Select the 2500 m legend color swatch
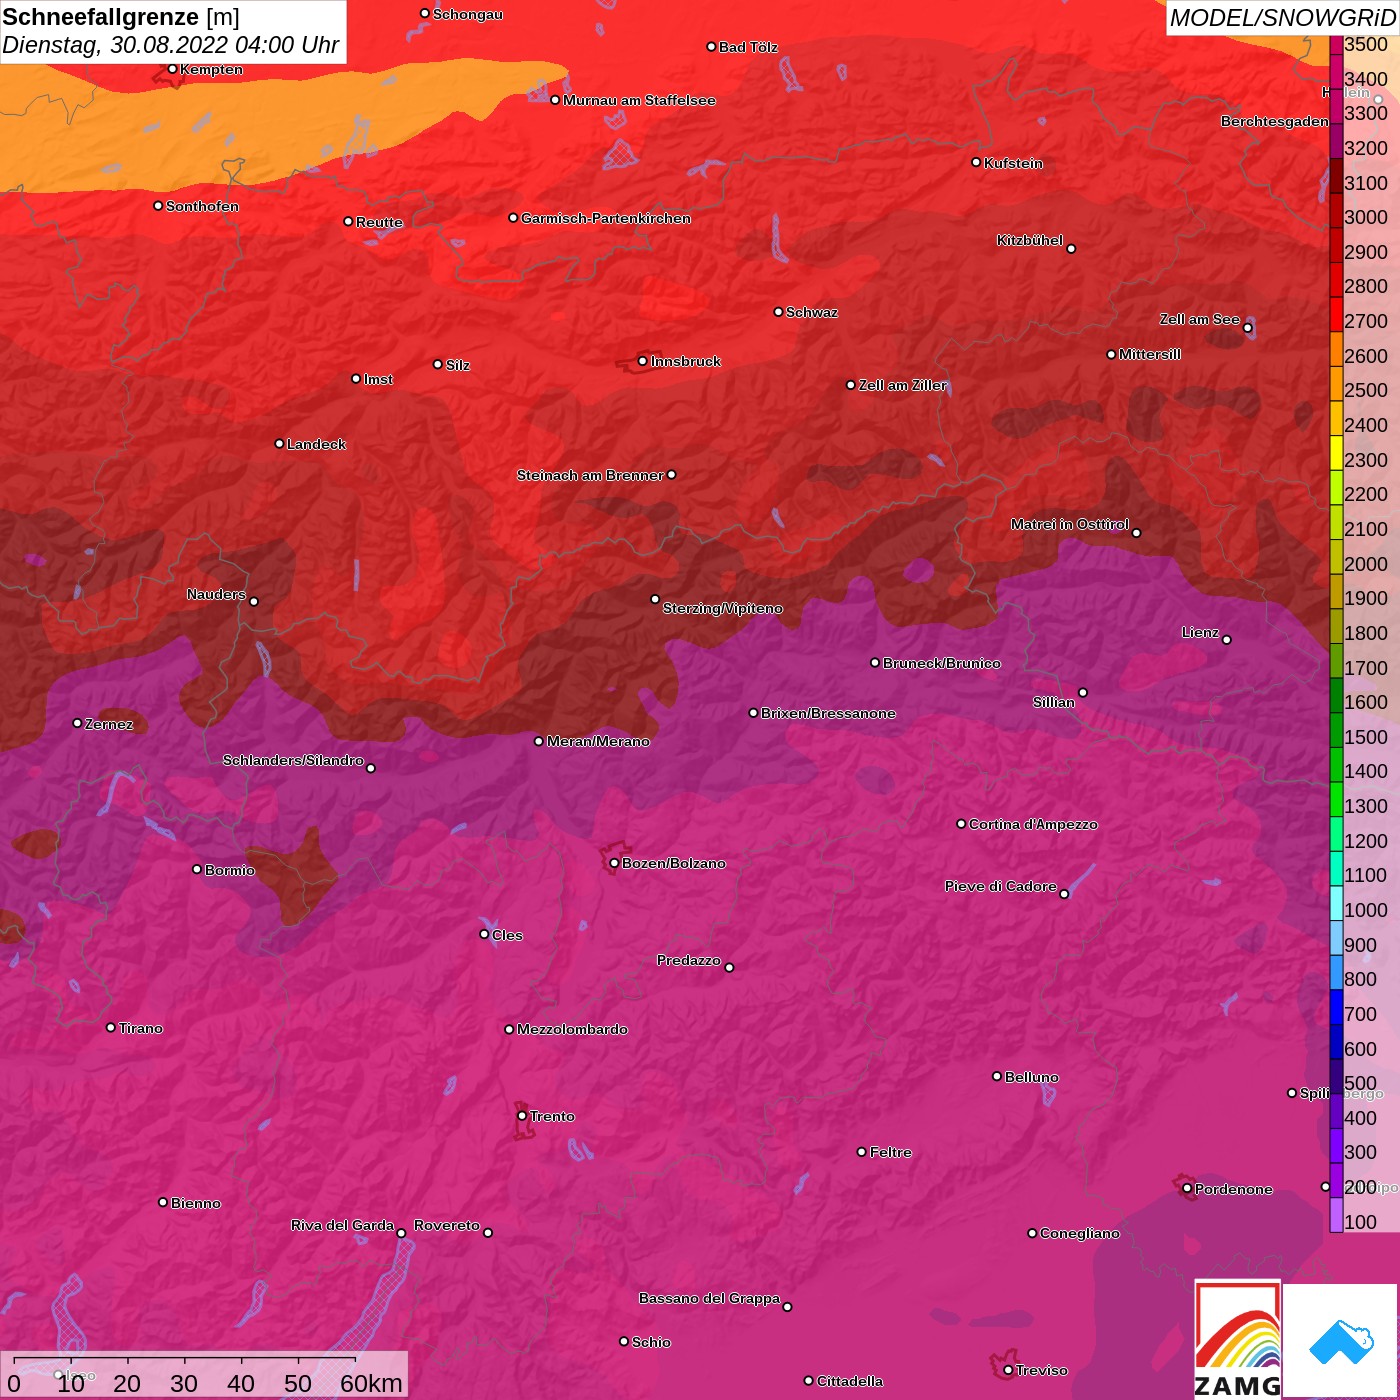 pos(1336,384)
